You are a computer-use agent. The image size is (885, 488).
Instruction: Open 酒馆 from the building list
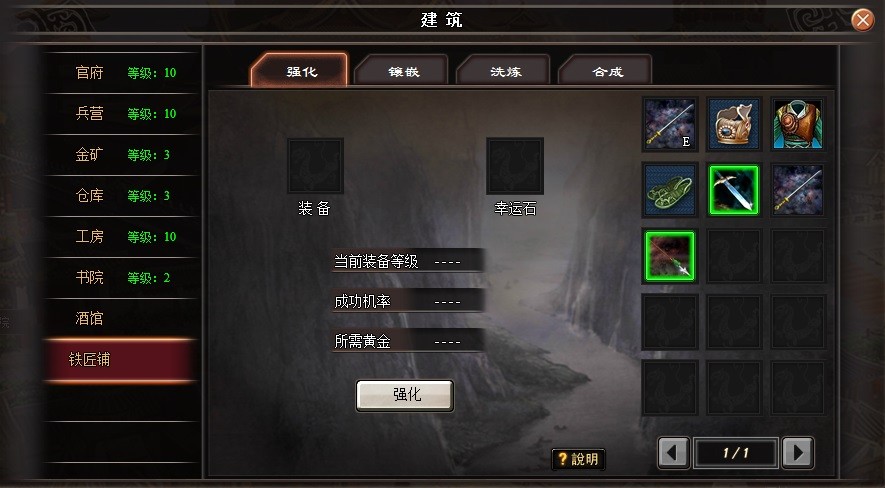(121, 319)
